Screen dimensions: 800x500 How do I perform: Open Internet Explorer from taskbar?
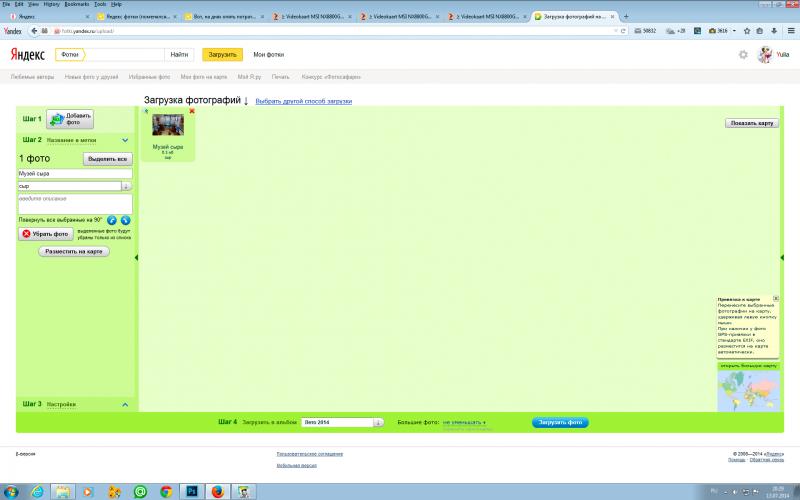point(37,492)
